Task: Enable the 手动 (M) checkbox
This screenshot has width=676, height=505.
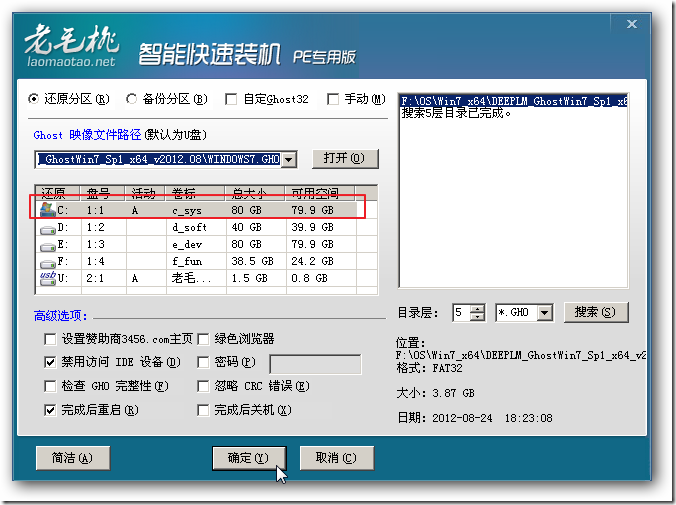Action: click(x=333, y=100)
